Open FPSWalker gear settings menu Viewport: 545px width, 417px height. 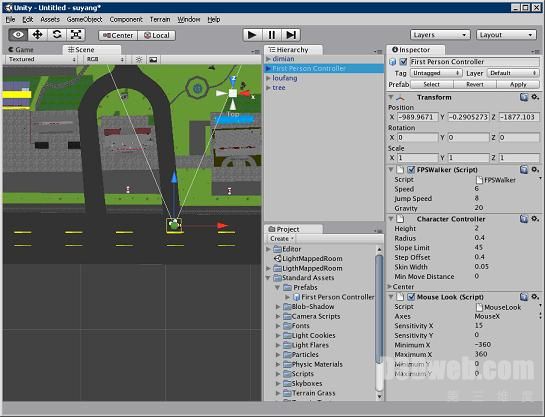535,170
